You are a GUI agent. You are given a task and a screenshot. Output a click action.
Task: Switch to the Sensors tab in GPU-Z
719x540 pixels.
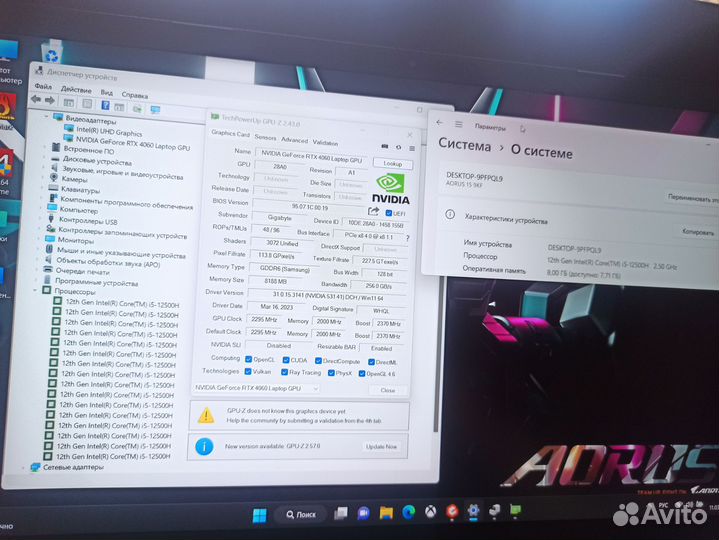[x=265, y=137]
